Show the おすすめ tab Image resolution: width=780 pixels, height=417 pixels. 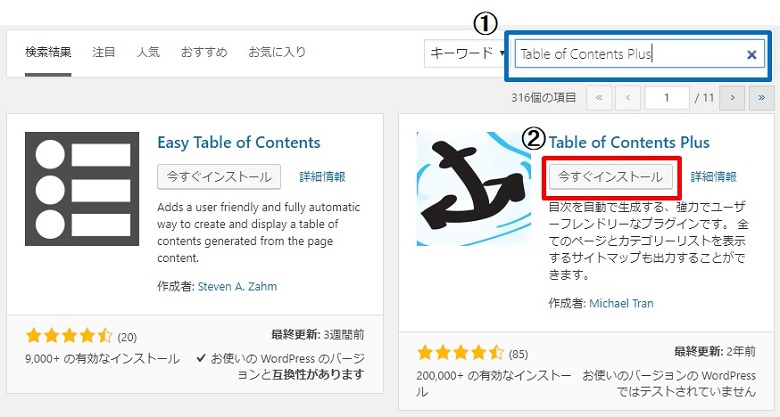tap(204, 51)
